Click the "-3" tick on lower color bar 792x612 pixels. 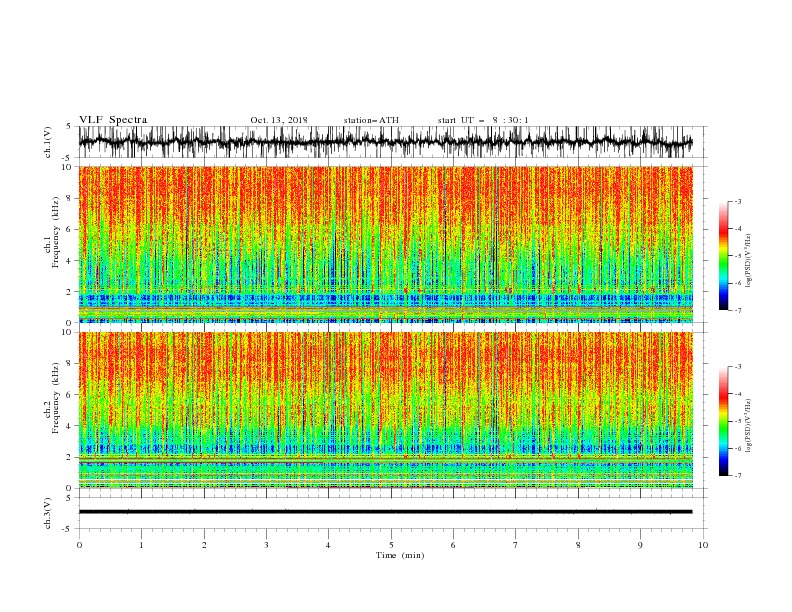pyautogui.click(x=737, y=367)
